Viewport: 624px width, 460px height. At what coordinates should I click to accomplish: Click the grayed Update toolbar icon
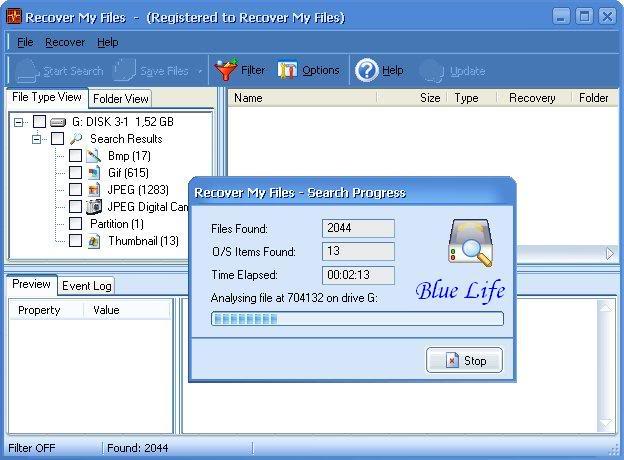431,71
